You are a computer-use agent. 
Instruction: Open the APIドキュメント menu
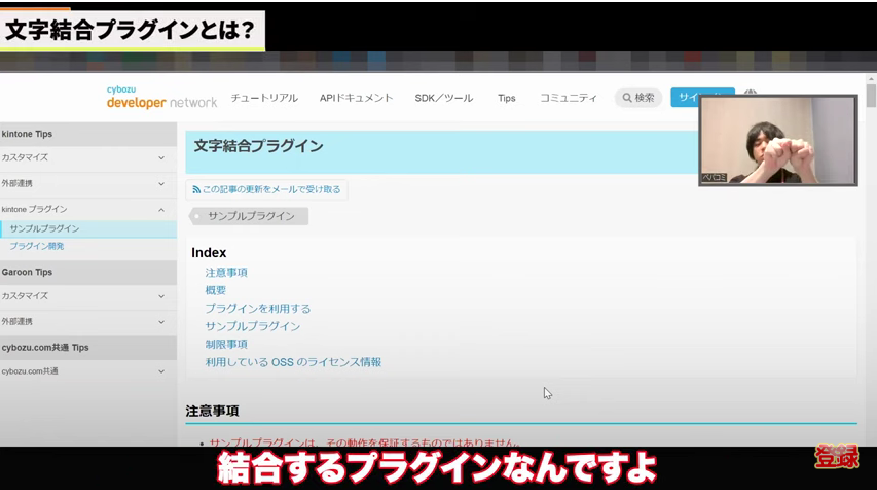pyautogui.click(x=356, y=98)
